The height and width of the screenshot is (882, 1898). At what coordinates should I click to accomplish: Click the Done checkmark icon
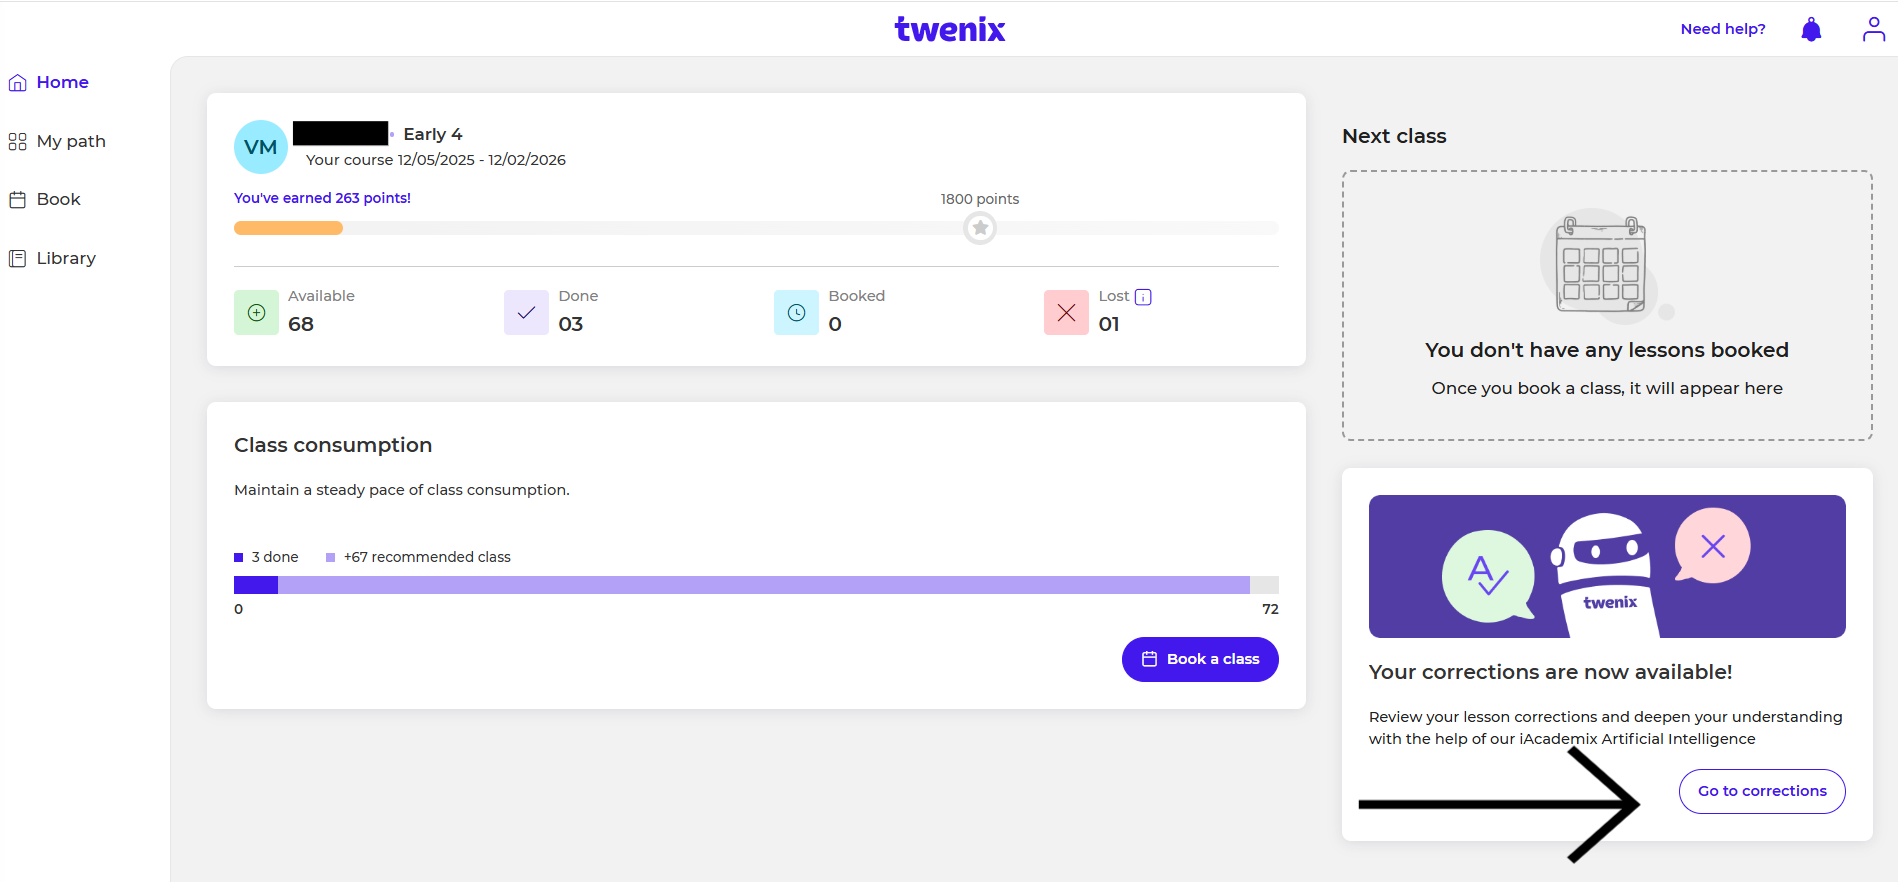[x=526, y=313]
